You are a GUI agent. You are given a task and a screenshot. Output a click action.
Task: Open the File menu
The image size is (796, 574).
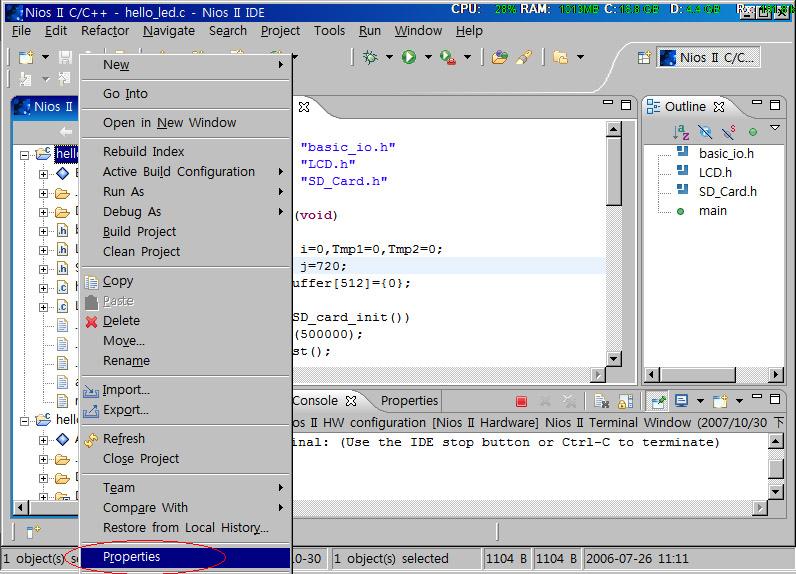(x=21, y=31)
